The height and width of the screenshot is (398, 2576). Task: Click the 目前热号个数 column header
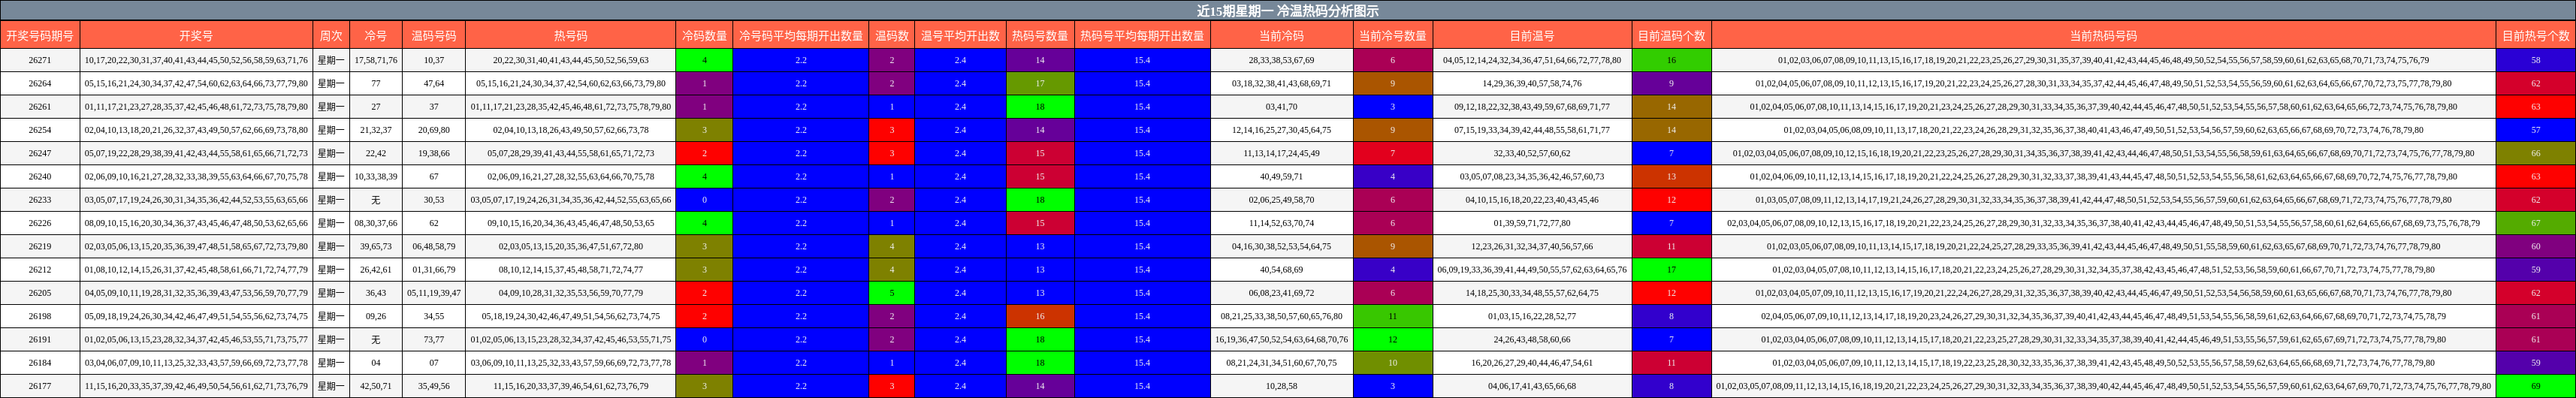click(x=2535, y=36)
